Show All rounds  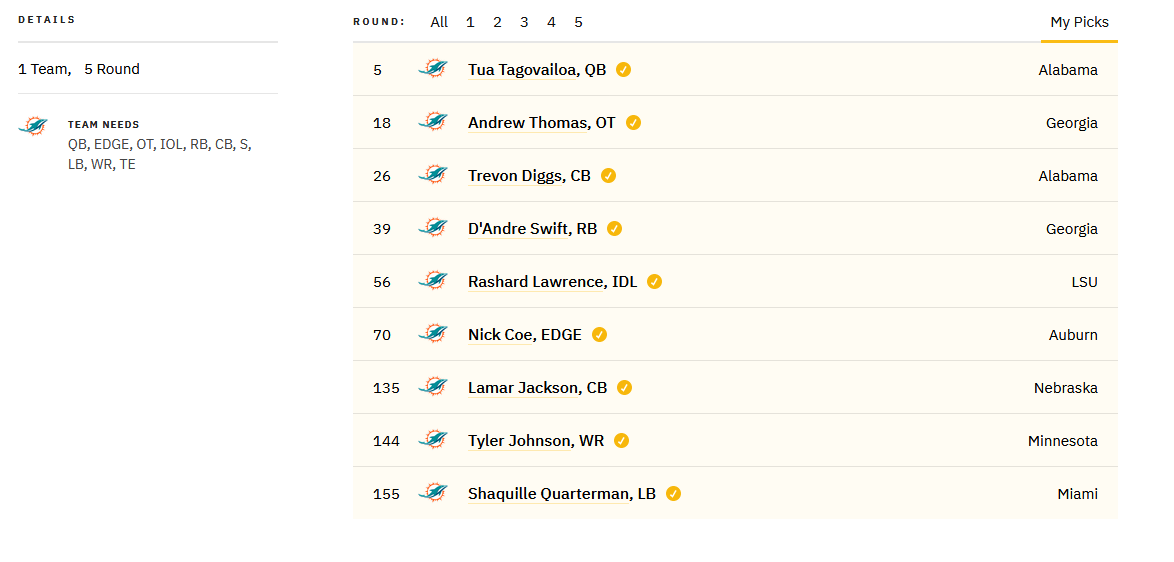440,22
